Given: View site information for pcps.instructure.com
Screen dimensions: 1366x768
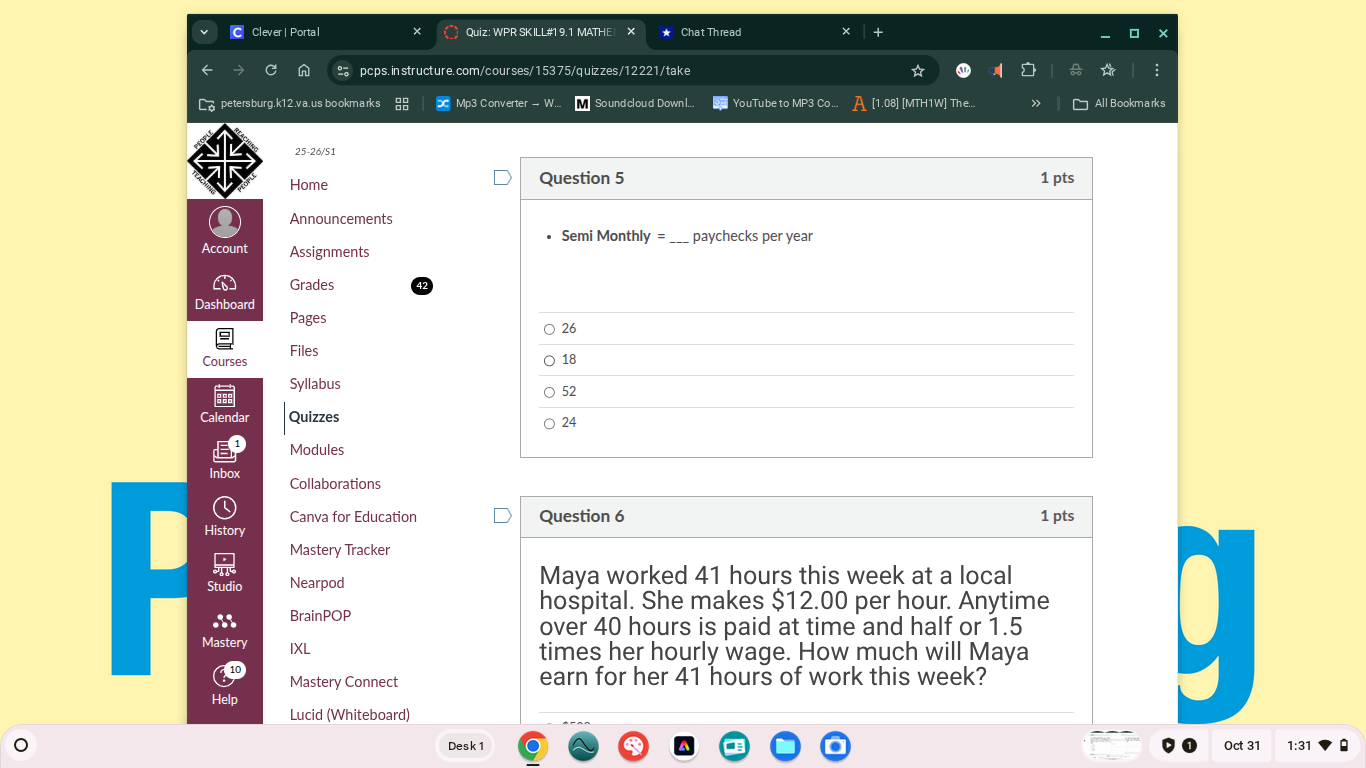Looking at the screenshot, I should pos(343,70).
